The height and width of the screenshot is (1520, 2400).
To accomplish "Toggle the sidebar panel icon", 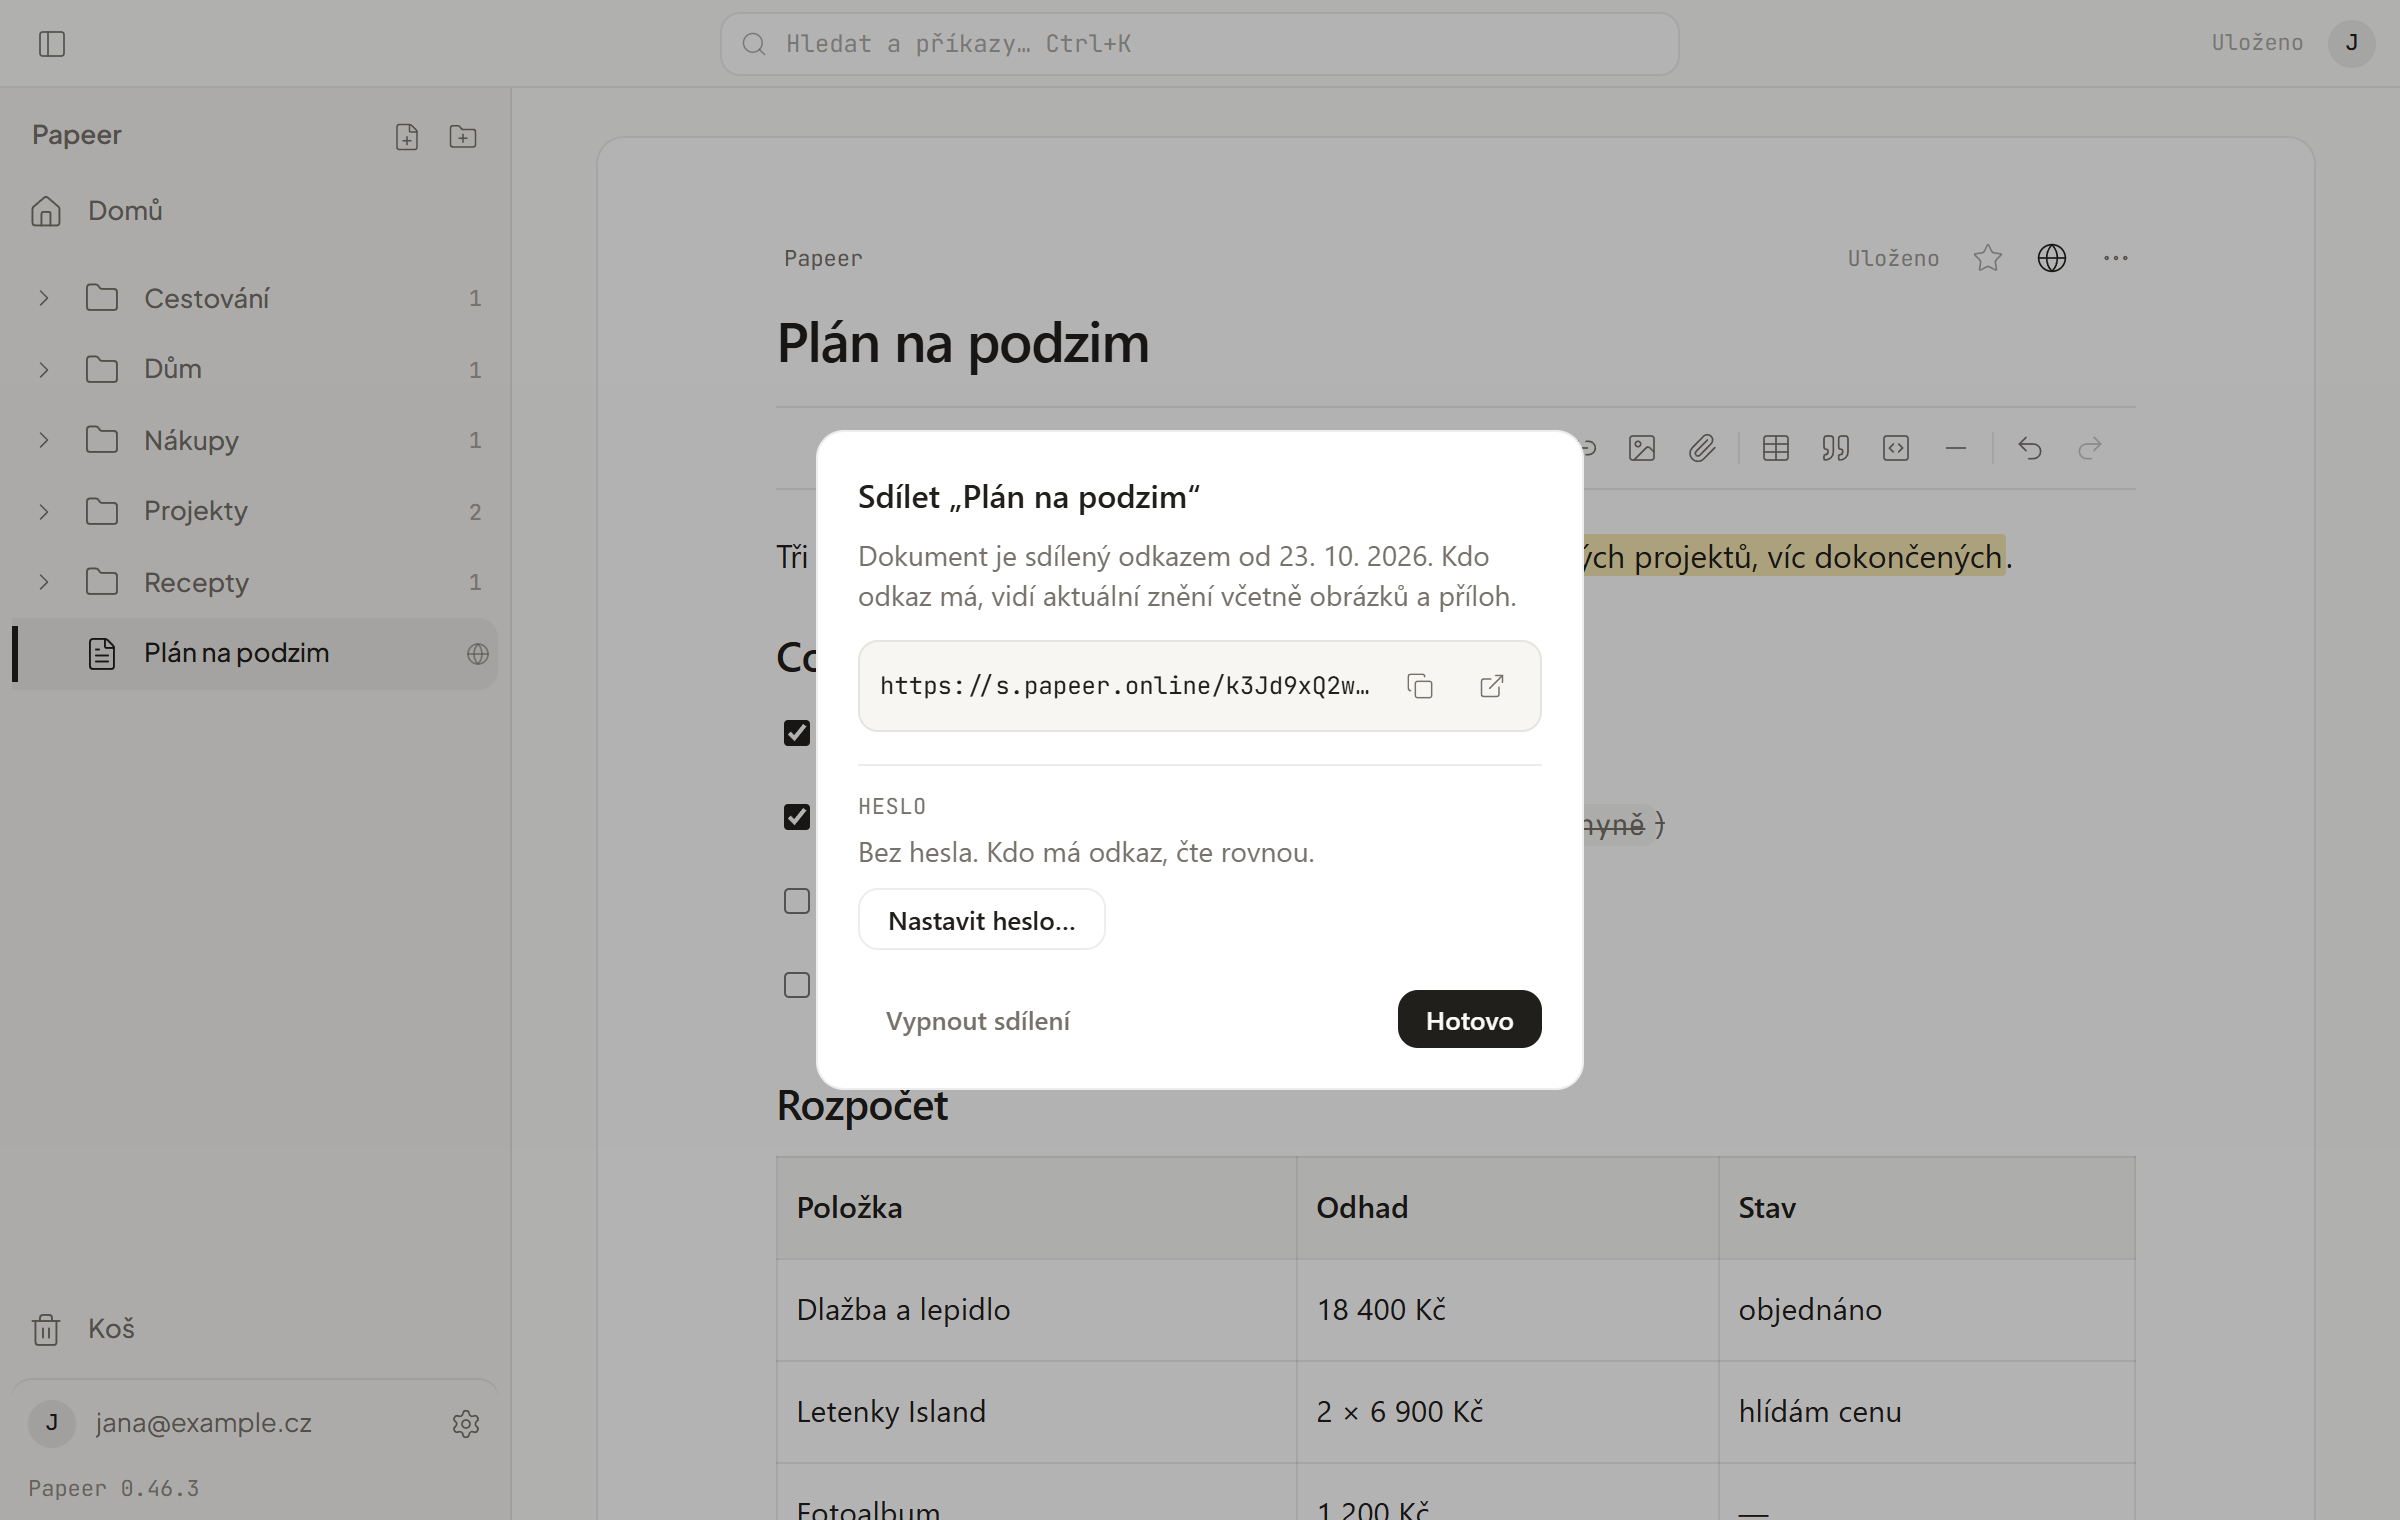I will (x=52, y=44).
